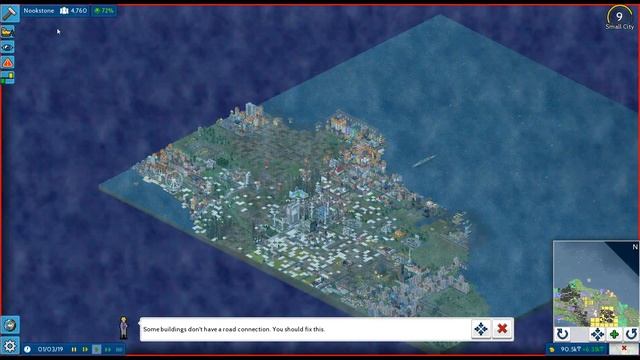Open the globe region view icon

pos(9,325)
